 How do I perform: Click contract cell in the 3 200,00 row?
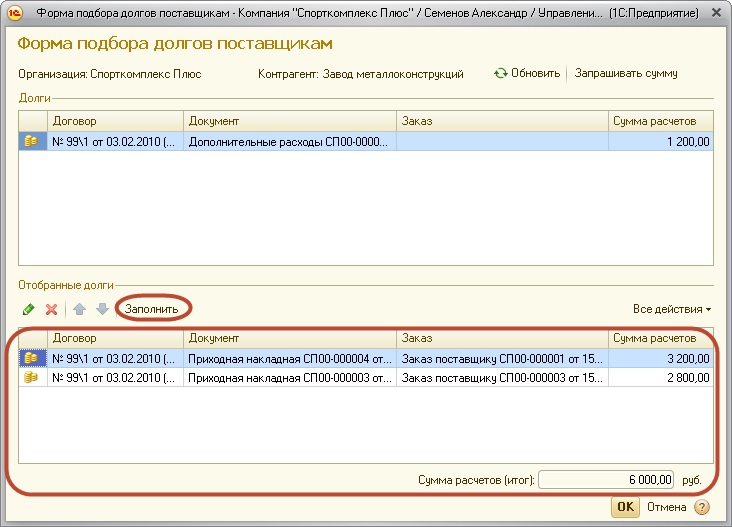pyautogui.click(x=115, y=358)
